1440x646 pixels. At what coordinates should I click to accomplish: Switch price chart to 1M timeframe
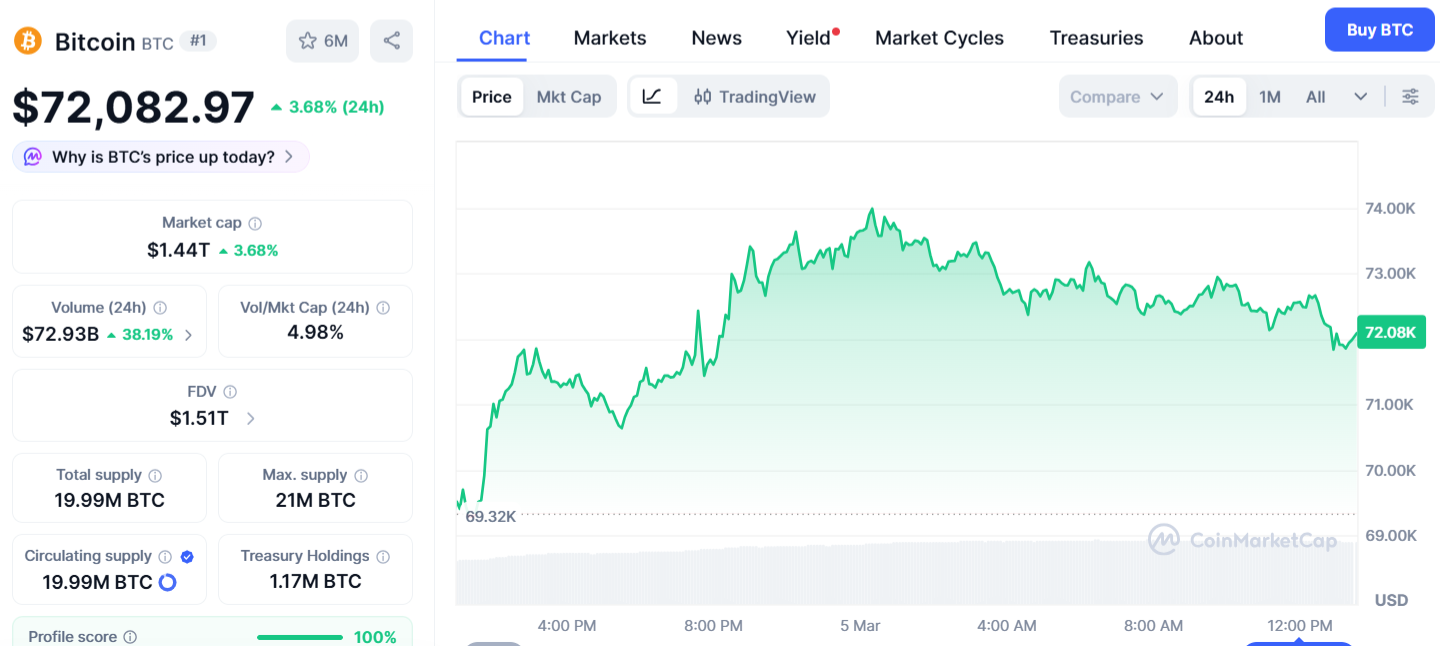(1270, 96)
